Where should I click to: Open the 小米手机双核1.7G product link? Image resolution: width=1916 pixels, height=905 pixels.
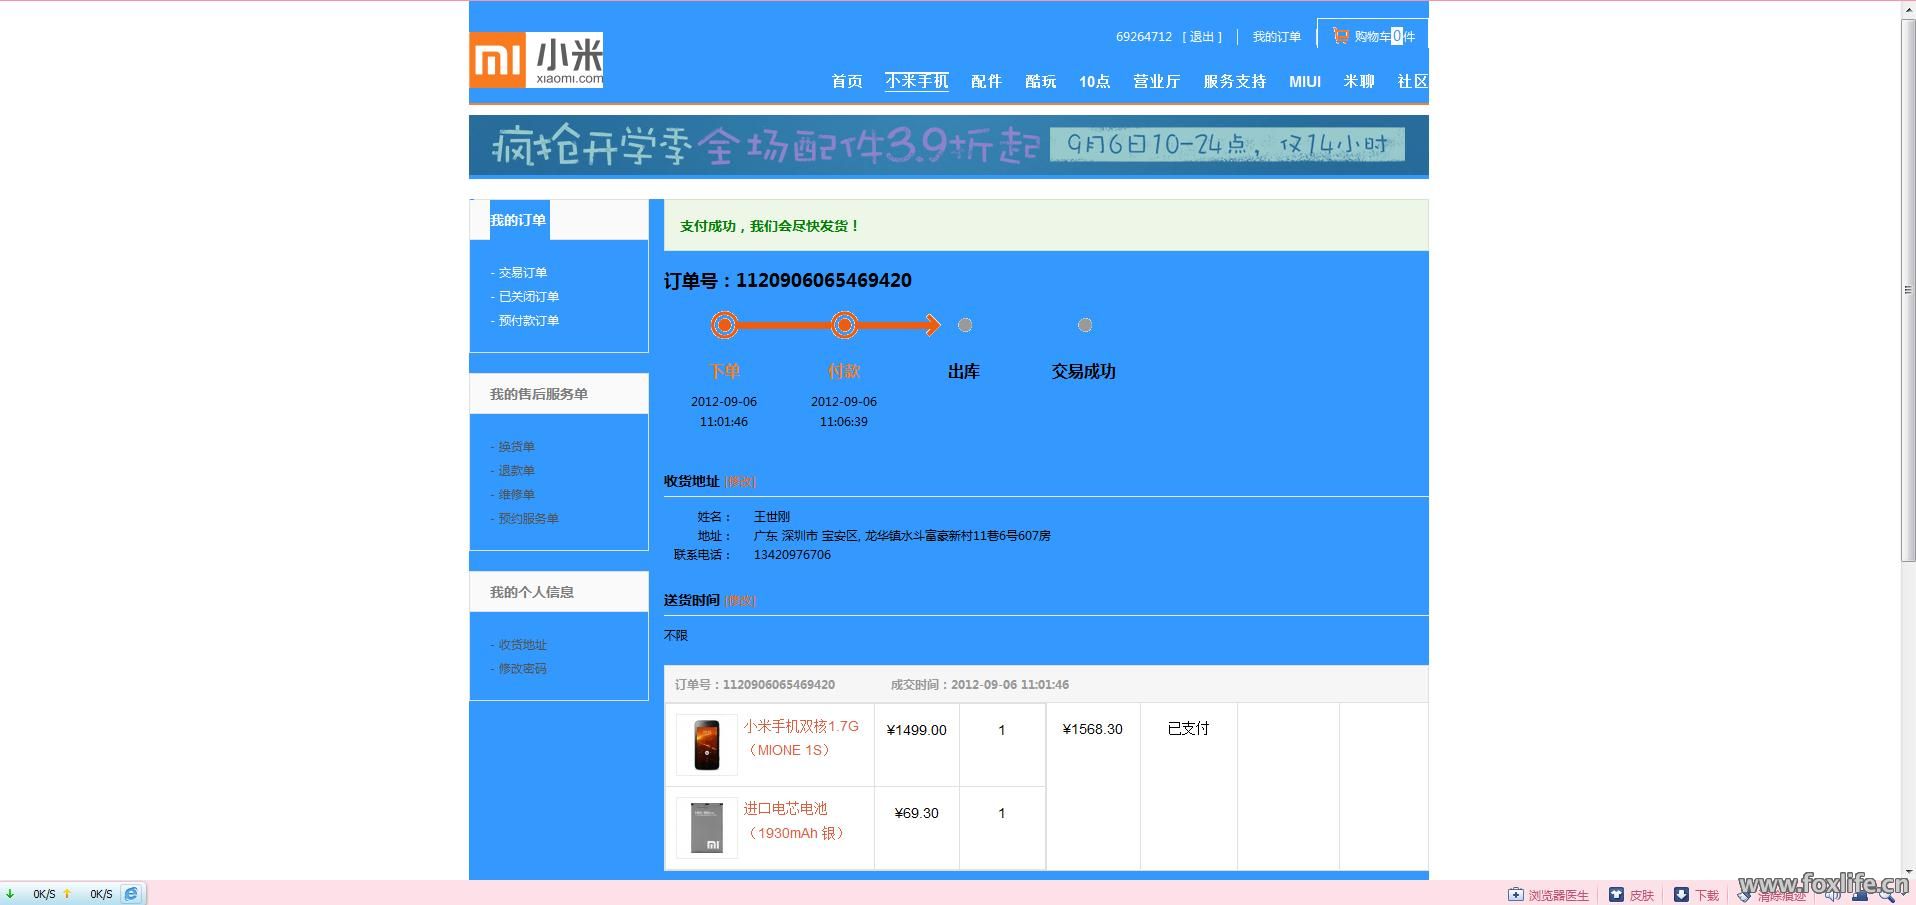click(800, 727)
